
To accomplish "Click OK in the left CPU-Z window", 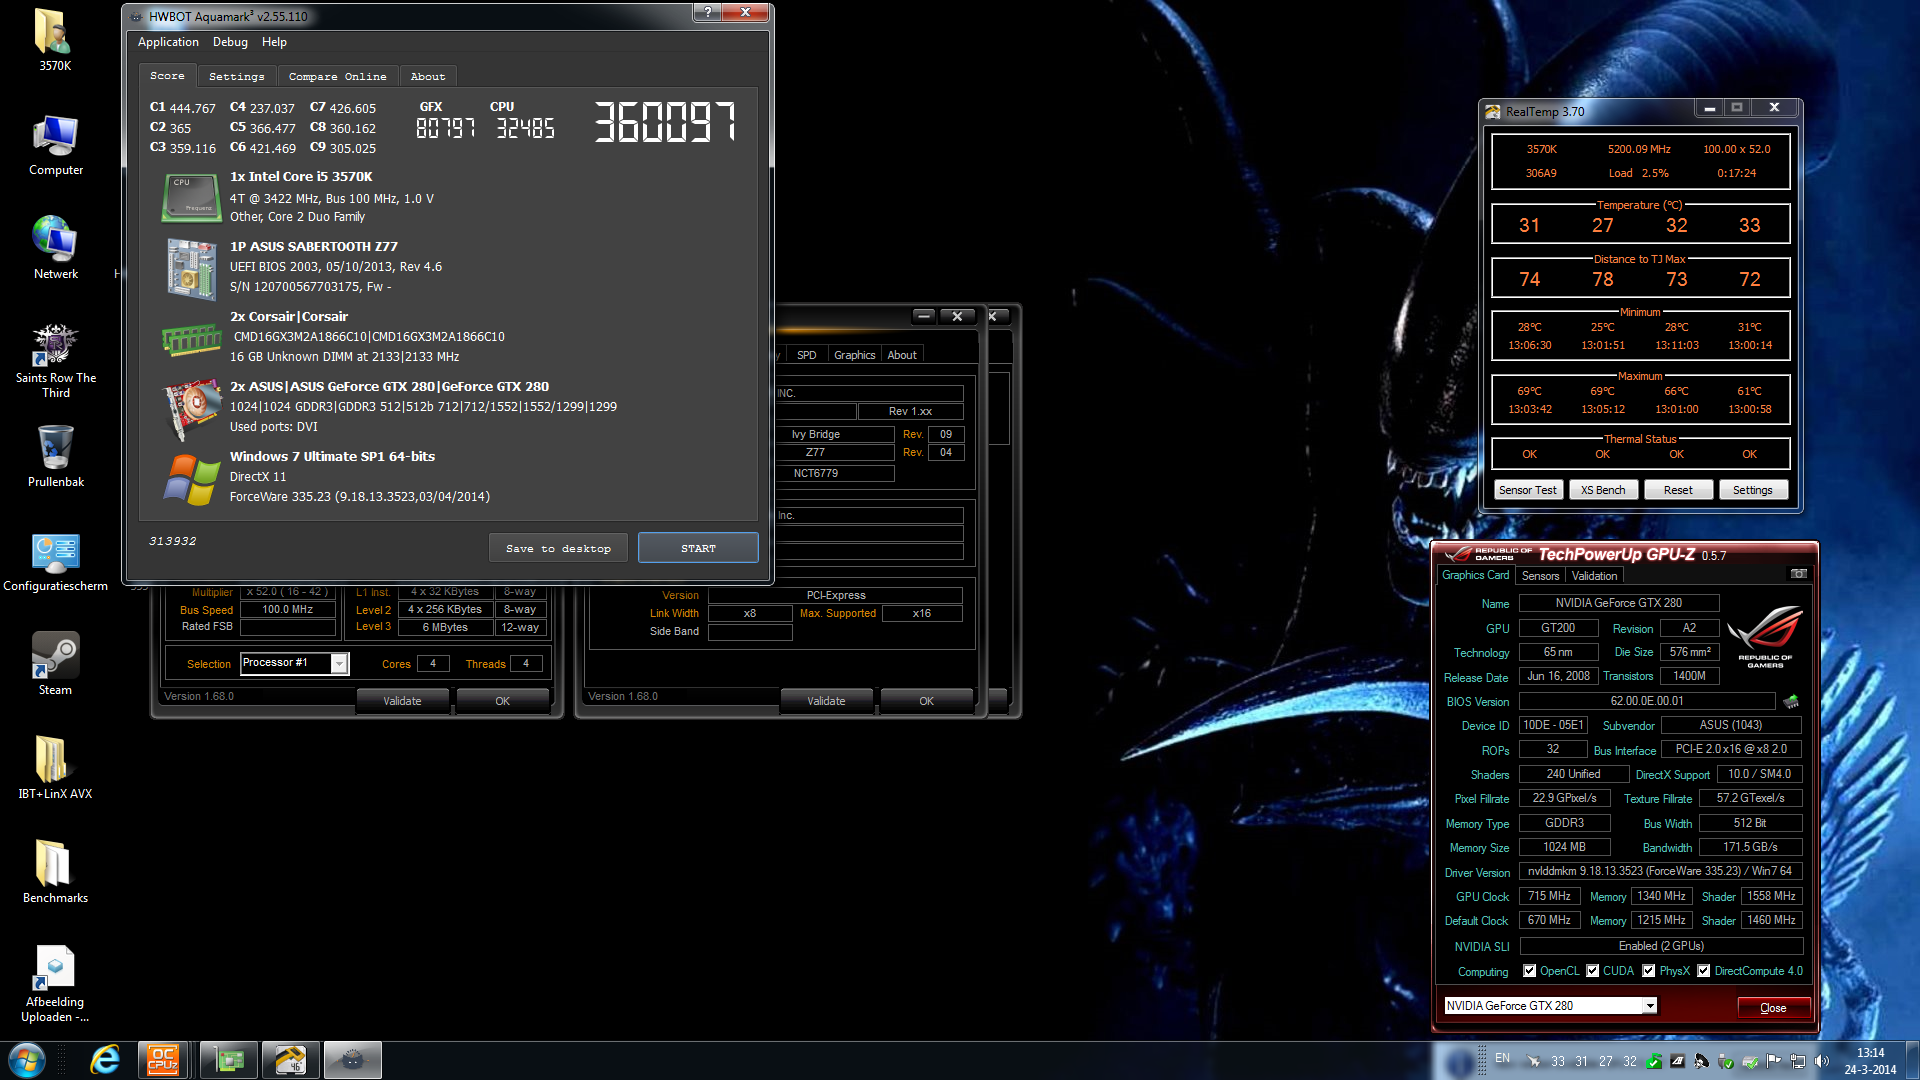I will [502, 701].
